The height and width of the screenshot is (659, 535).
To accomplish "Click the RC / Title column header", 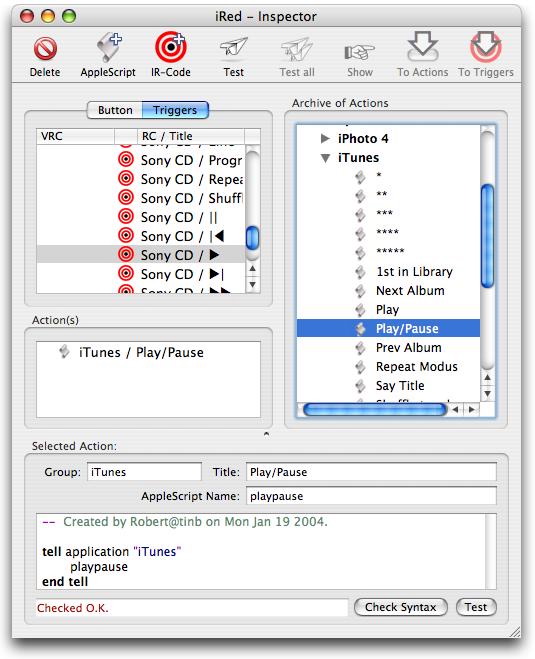I will [x=190, y=136].
